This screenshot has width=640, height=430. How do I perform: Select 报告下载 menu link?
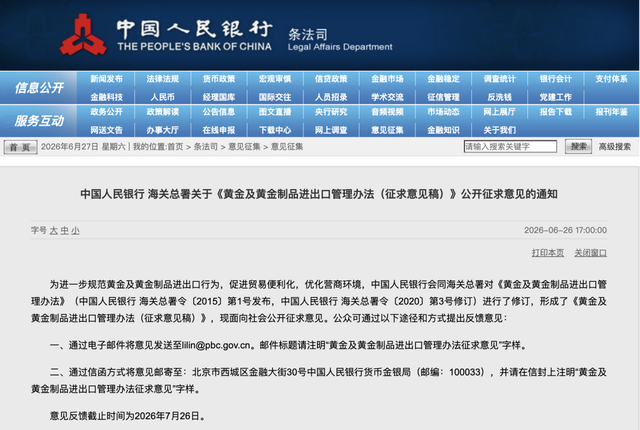[556, 112]
